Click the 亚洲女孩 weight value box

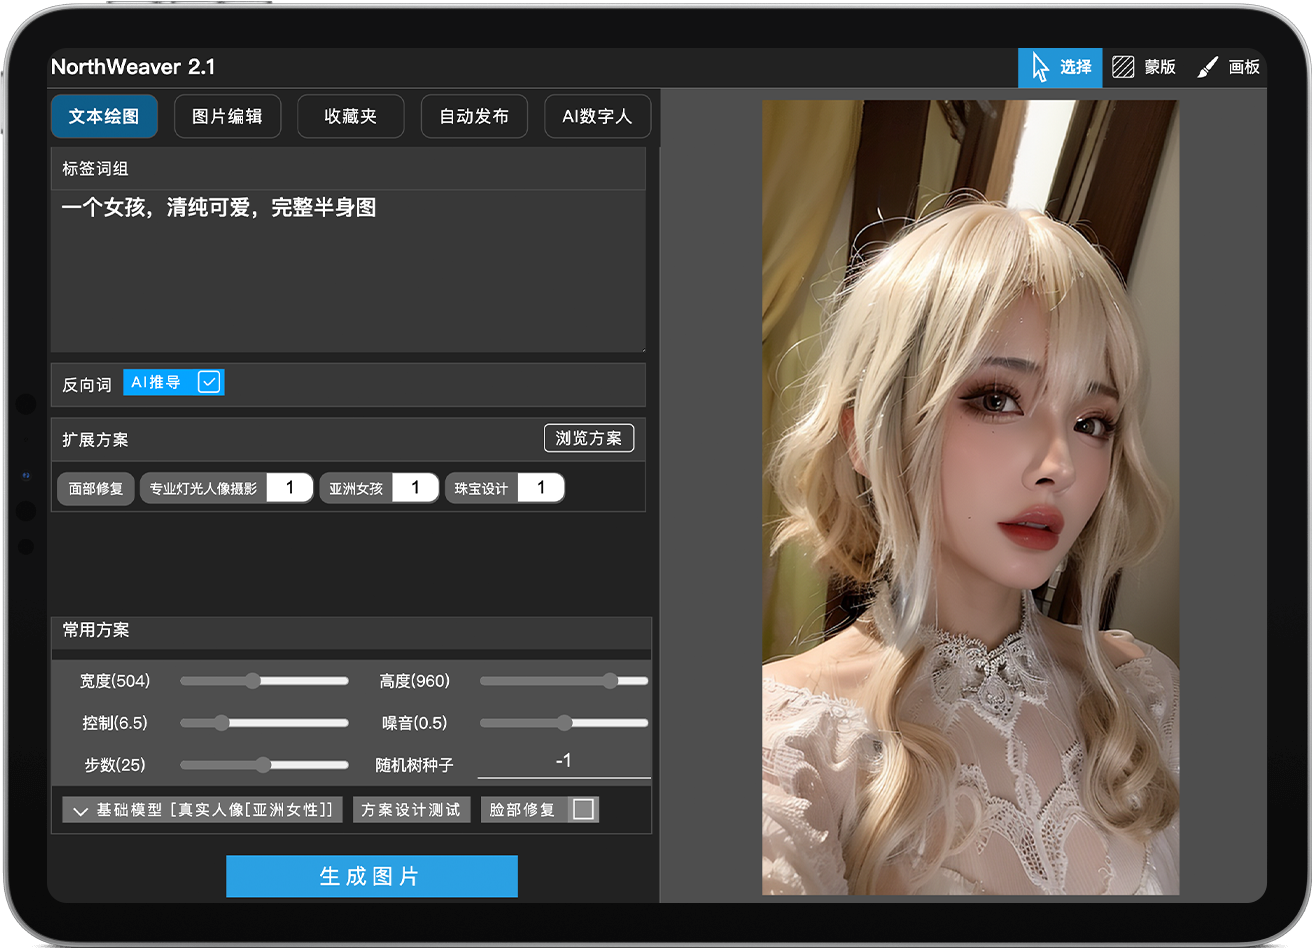coord(415,488)
